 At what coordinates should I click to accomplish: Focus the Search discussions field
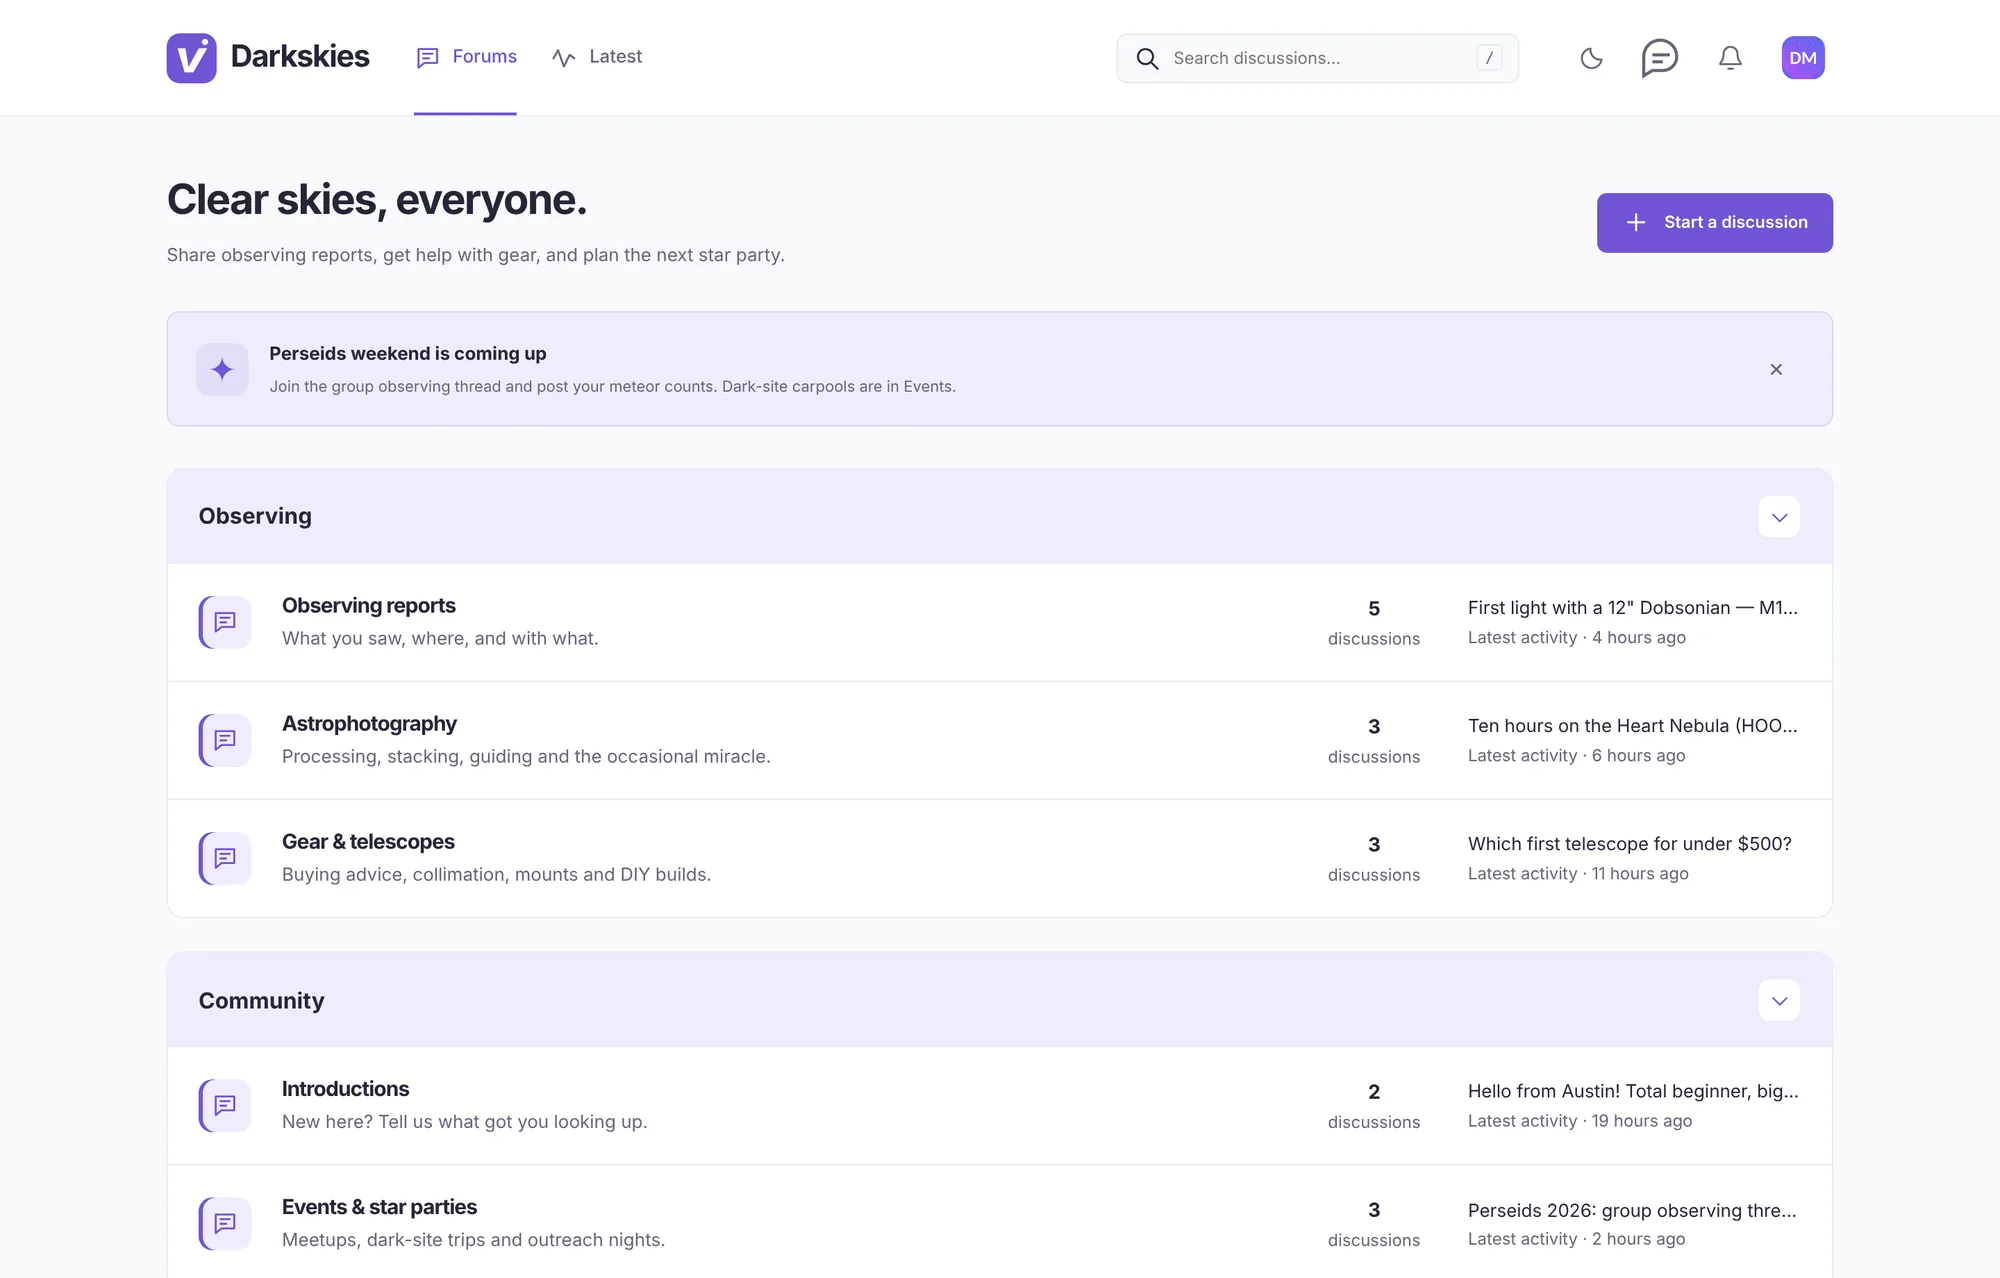tap(1317, 58)
